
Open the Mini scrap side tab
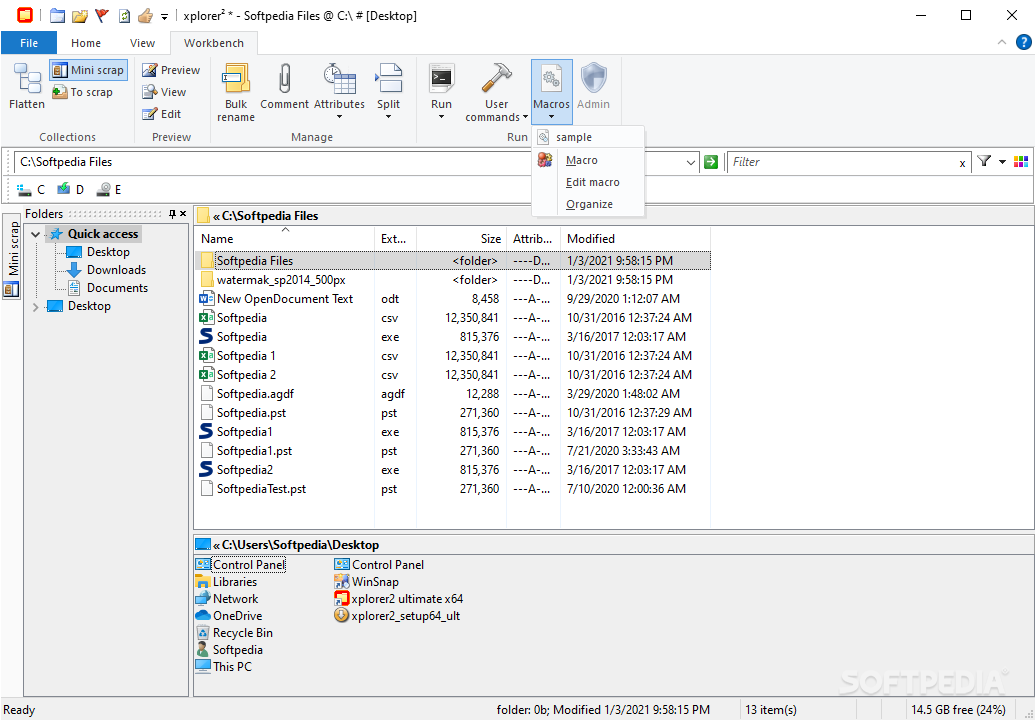[x=12, y=256]
